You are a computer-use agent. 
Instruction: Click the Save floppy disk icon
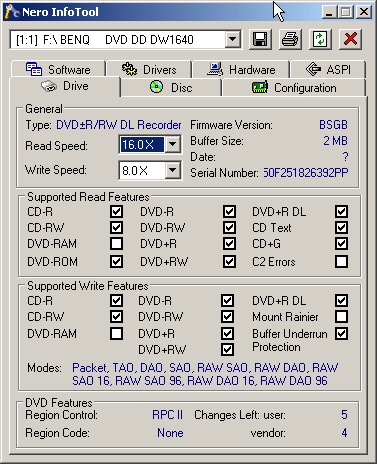pos(260,40)
